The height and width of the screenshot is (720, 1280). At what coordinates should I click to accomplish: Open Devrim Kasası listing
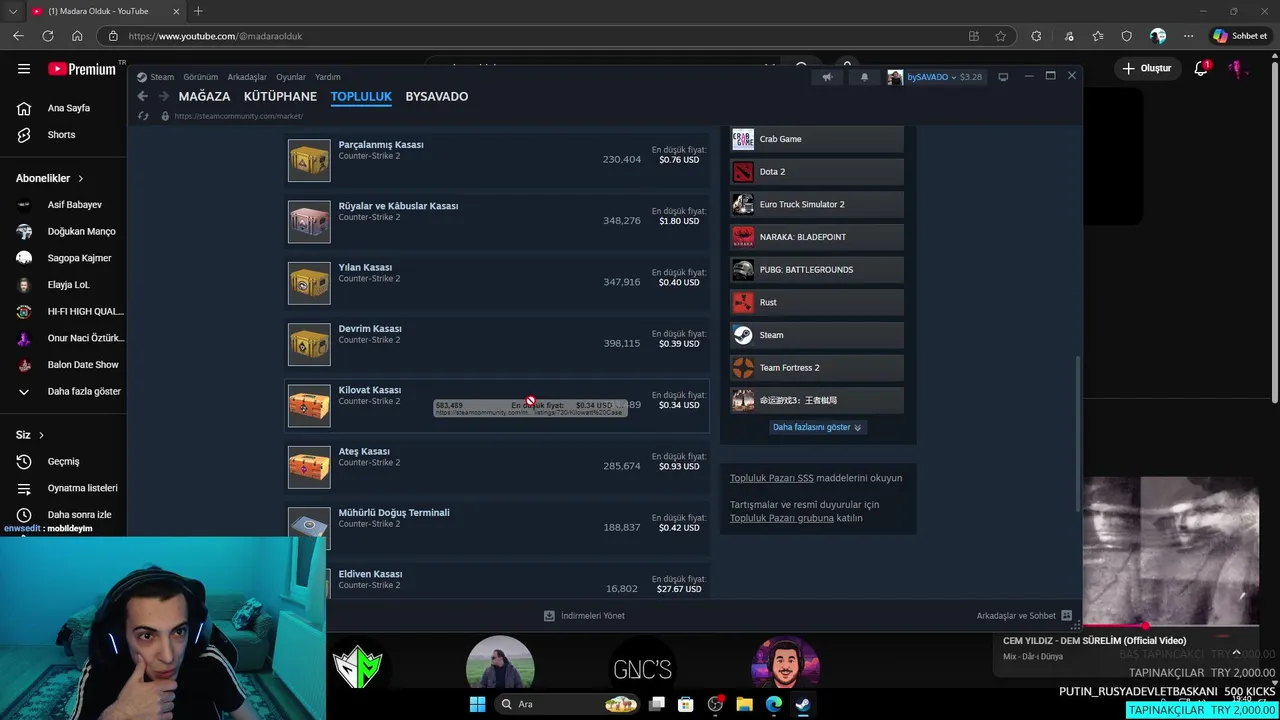pos(497,344)
